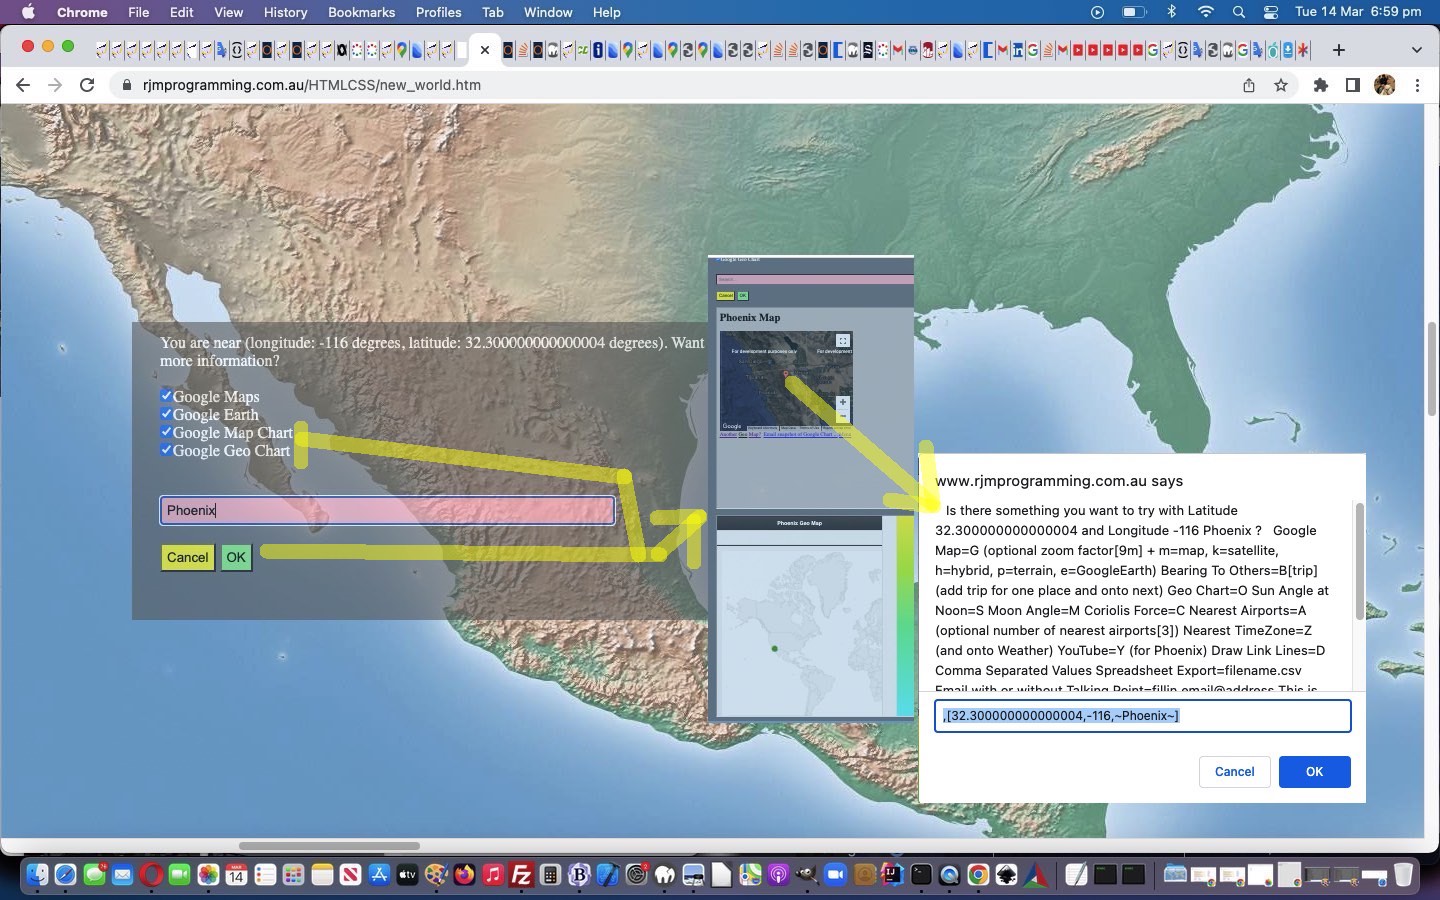Open Trash in the Dock
Image resolution: width=1440 pixels, height=900 pixels.
1403,875
